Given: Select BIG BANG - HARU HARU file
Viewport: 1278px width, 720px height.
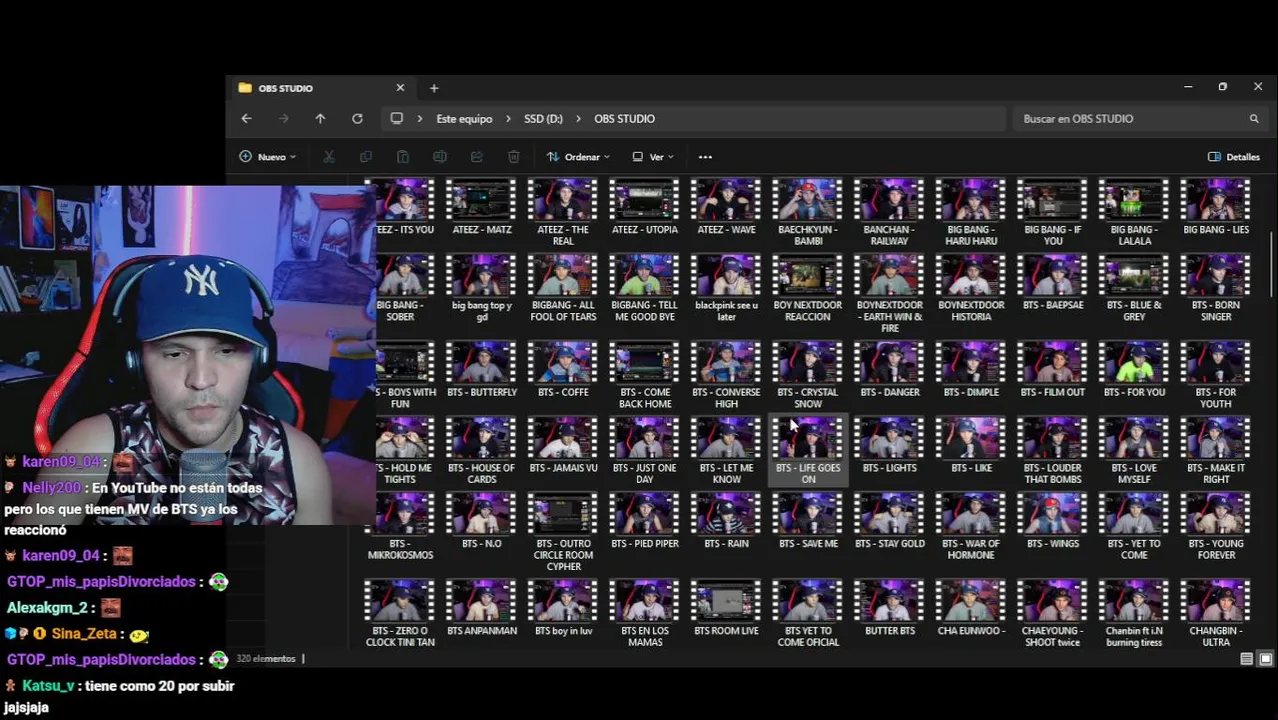Looking at the screenshot, I should click(971, 213).
